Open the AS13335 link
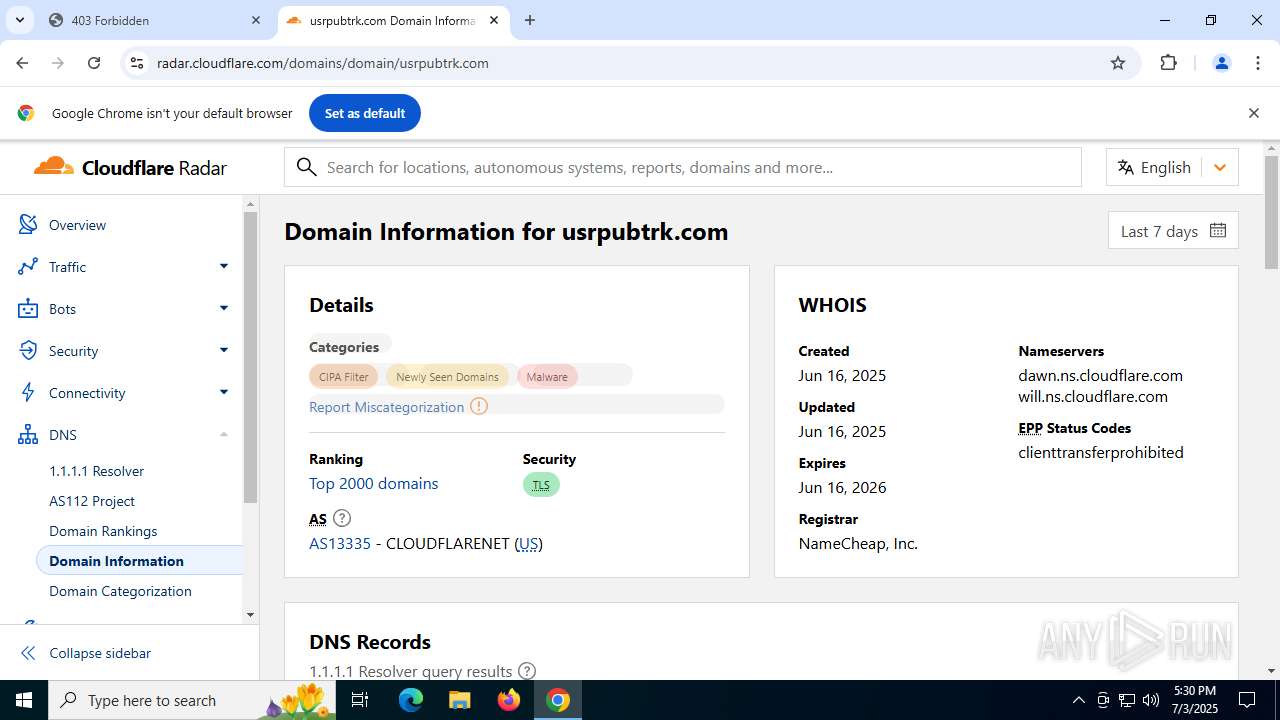Screen dimensions: 1280x720 340,543
